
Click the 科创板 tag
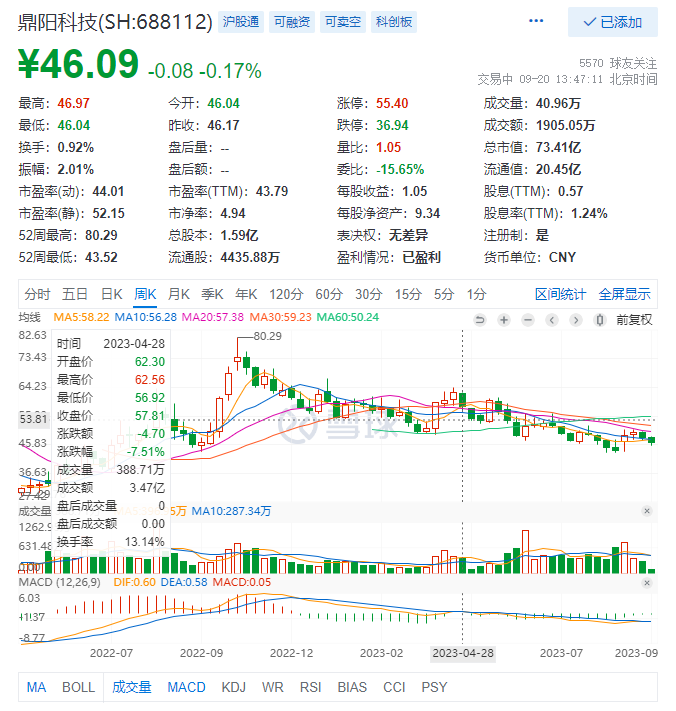(x=394, y=21)
